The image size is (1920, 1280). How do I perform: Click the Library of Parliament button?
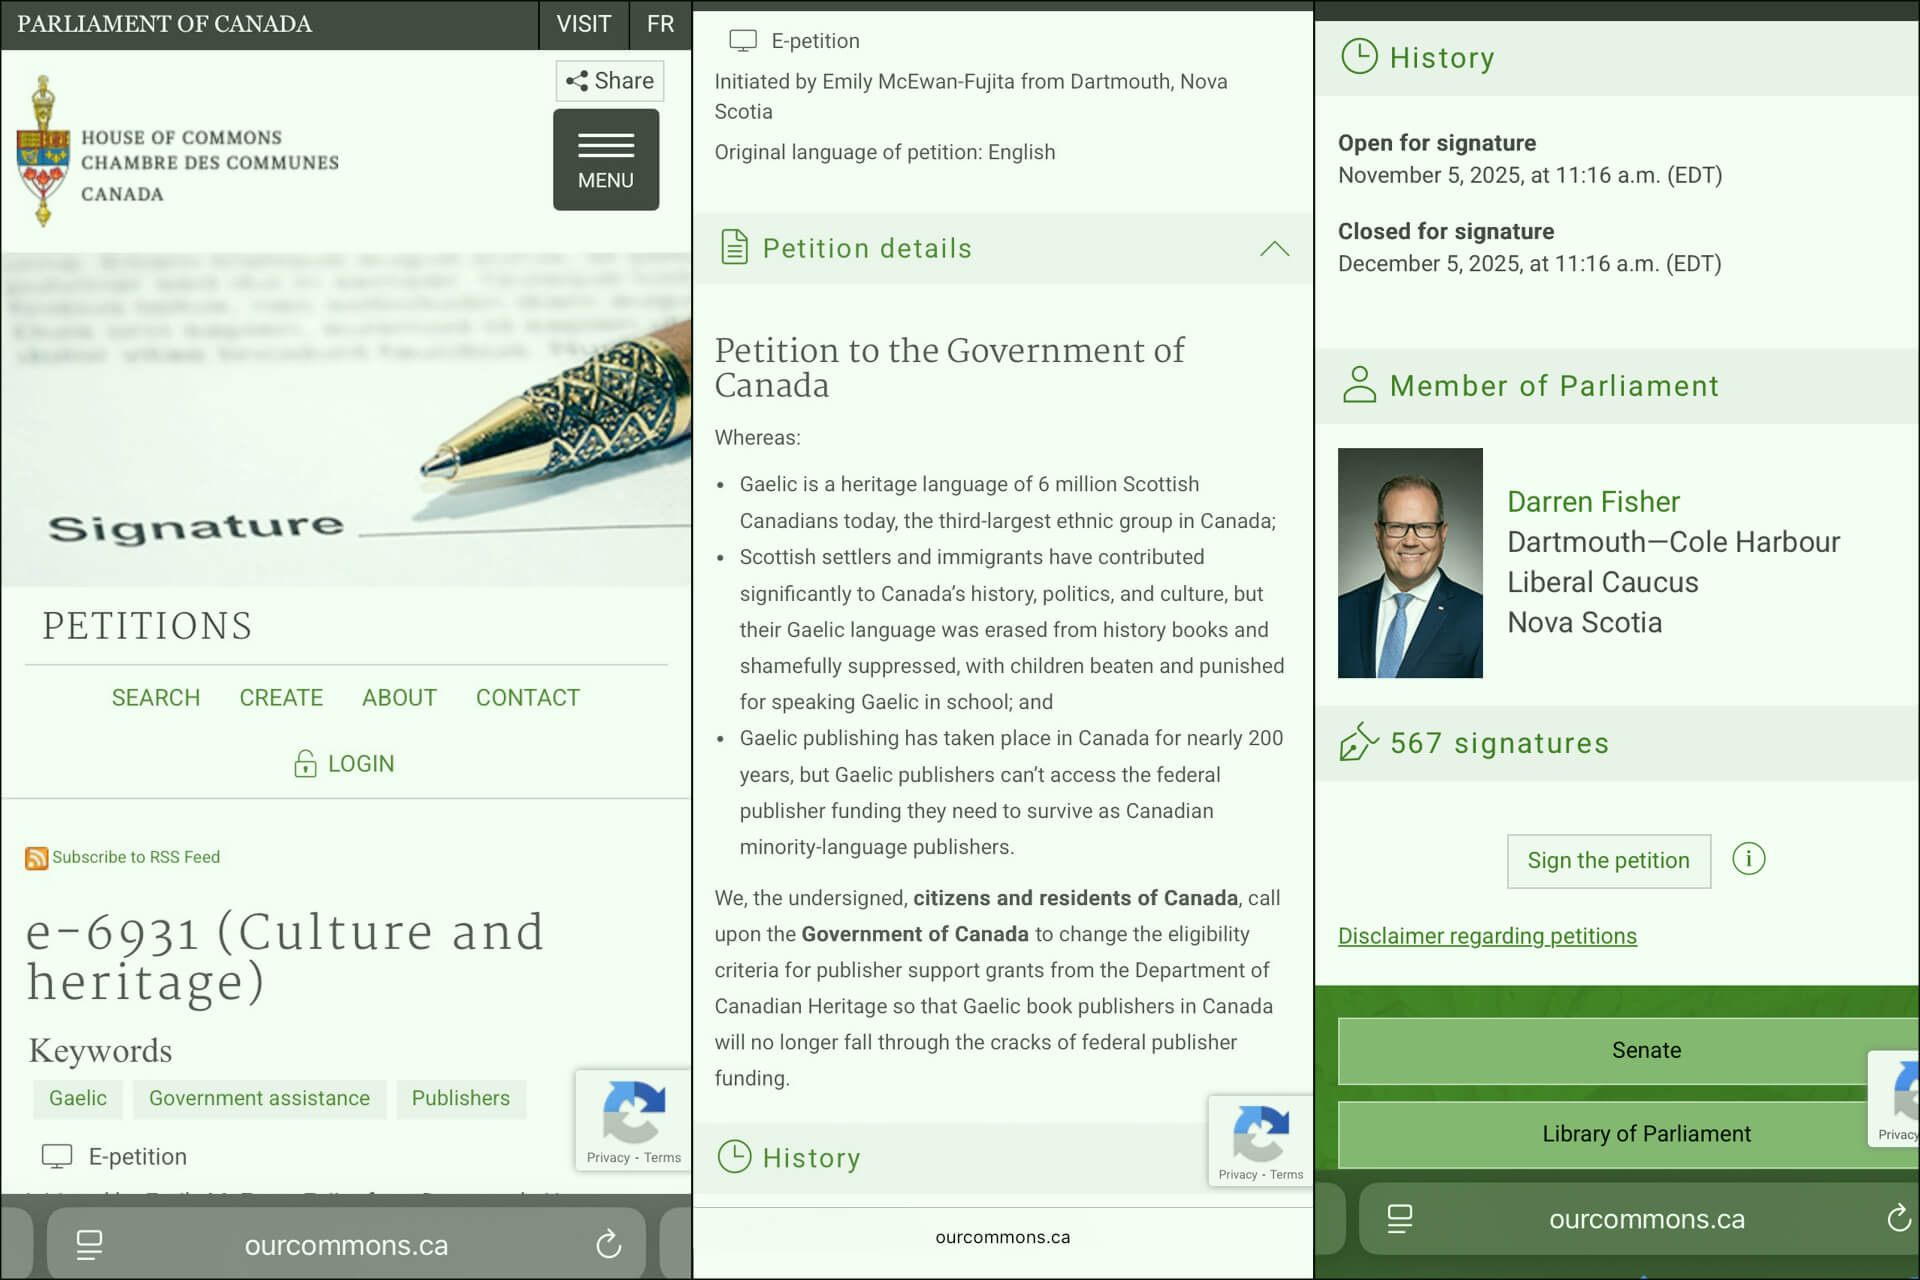point(1646,1134)
